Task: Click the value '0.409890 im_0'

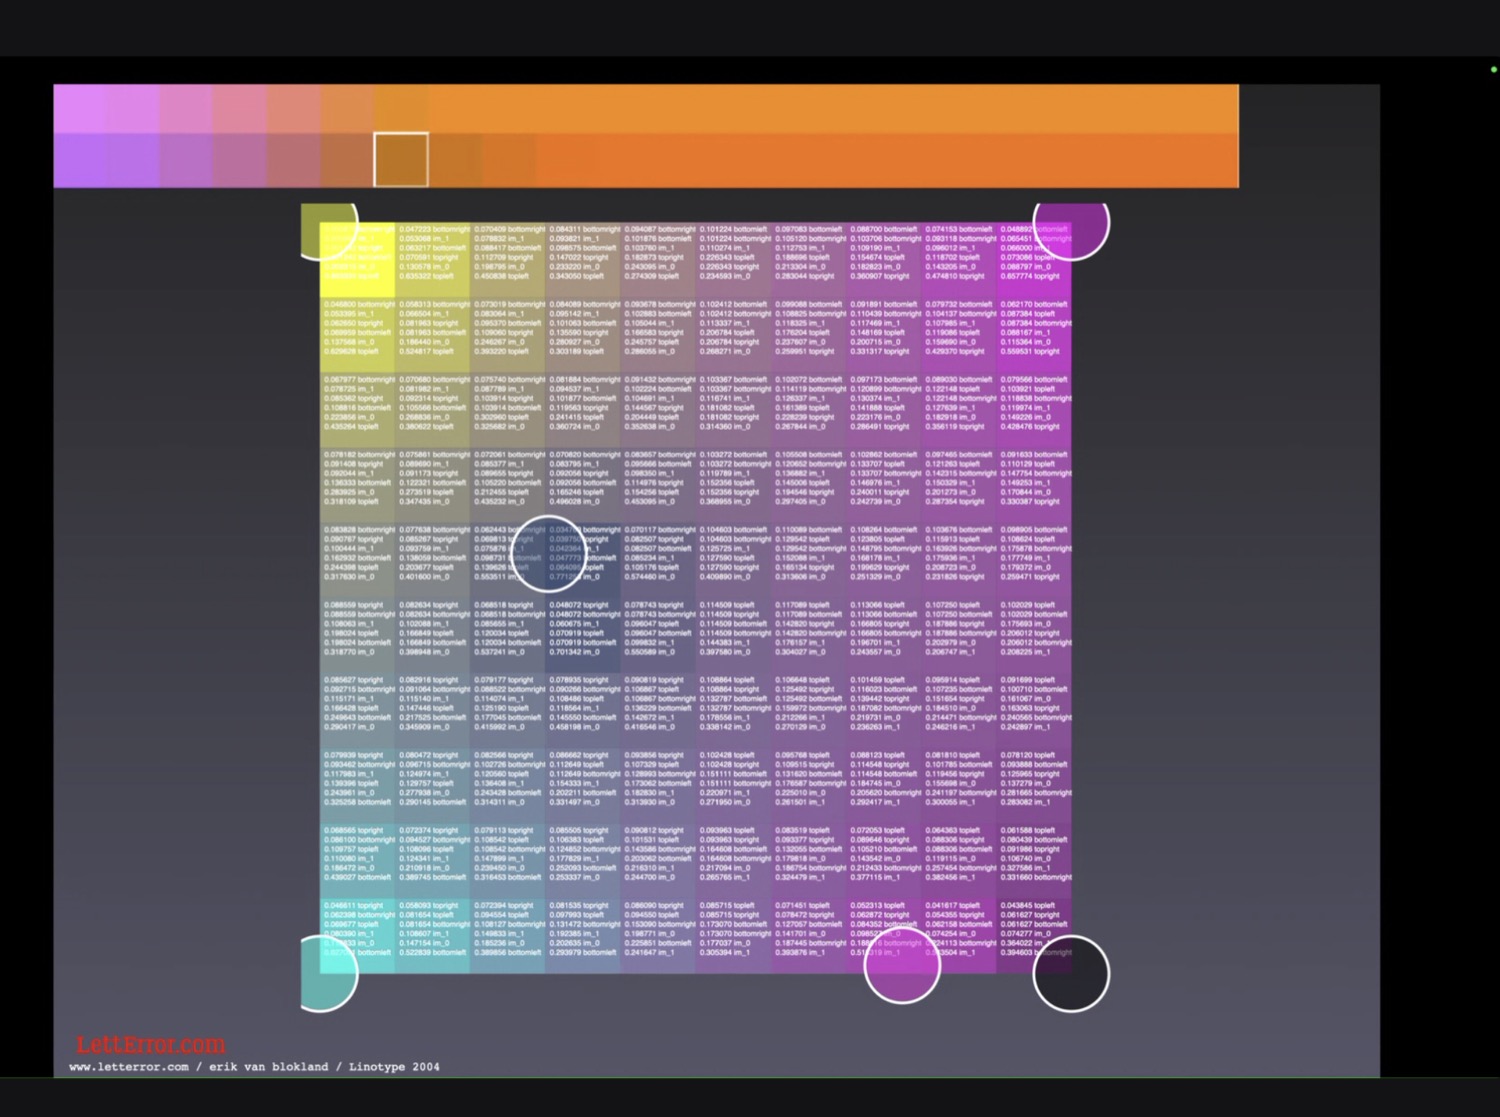Action: pos(726,576)
